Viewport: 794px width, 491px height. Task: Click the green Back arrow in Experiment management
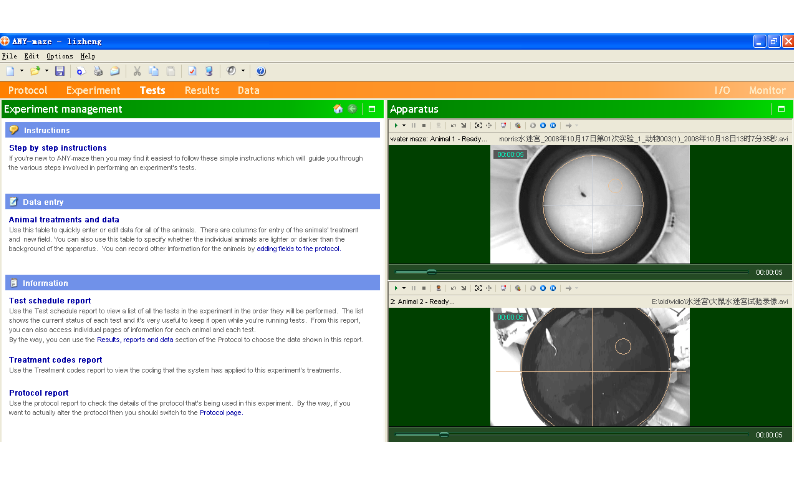click(352, 109)
